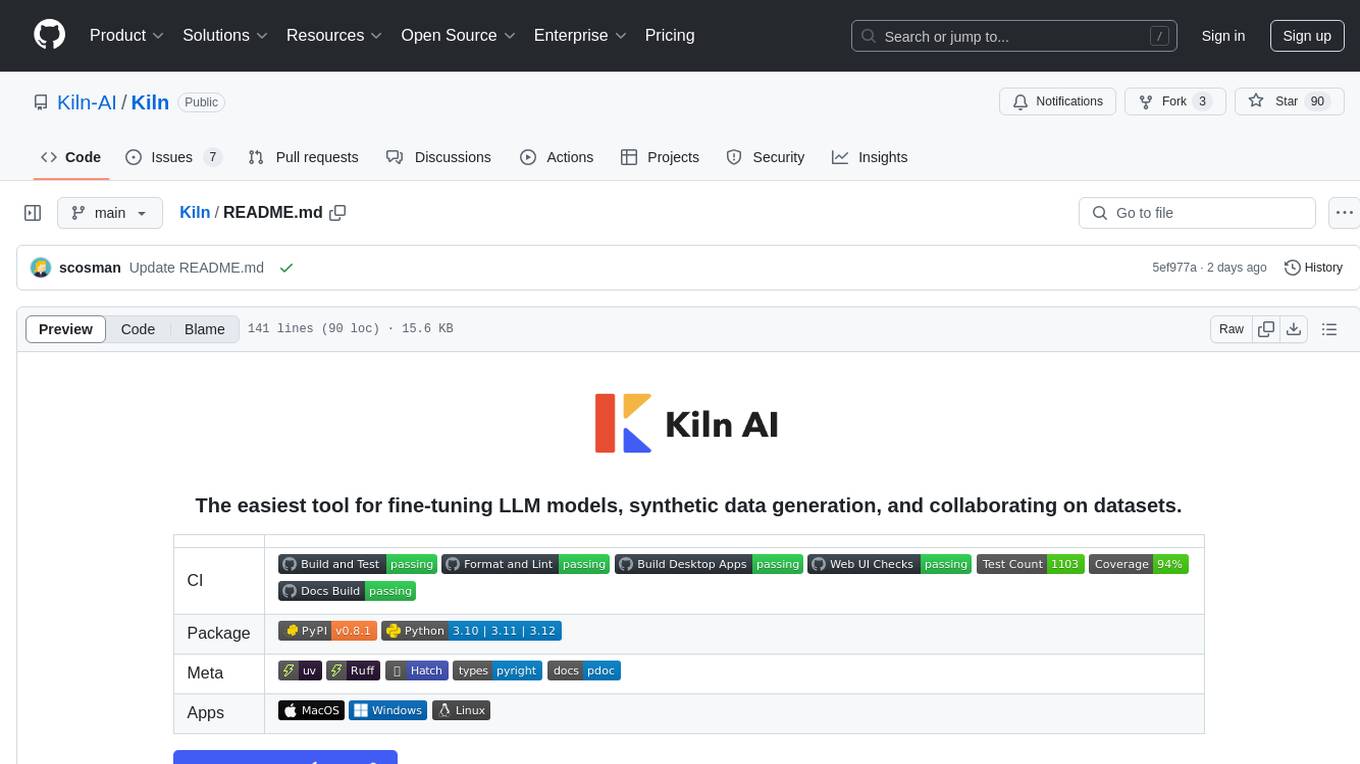Open the Build Desktop Apps badge
Image resolution: width=1360 pixels, height=764 pixels.
click(x=709, y=564)
